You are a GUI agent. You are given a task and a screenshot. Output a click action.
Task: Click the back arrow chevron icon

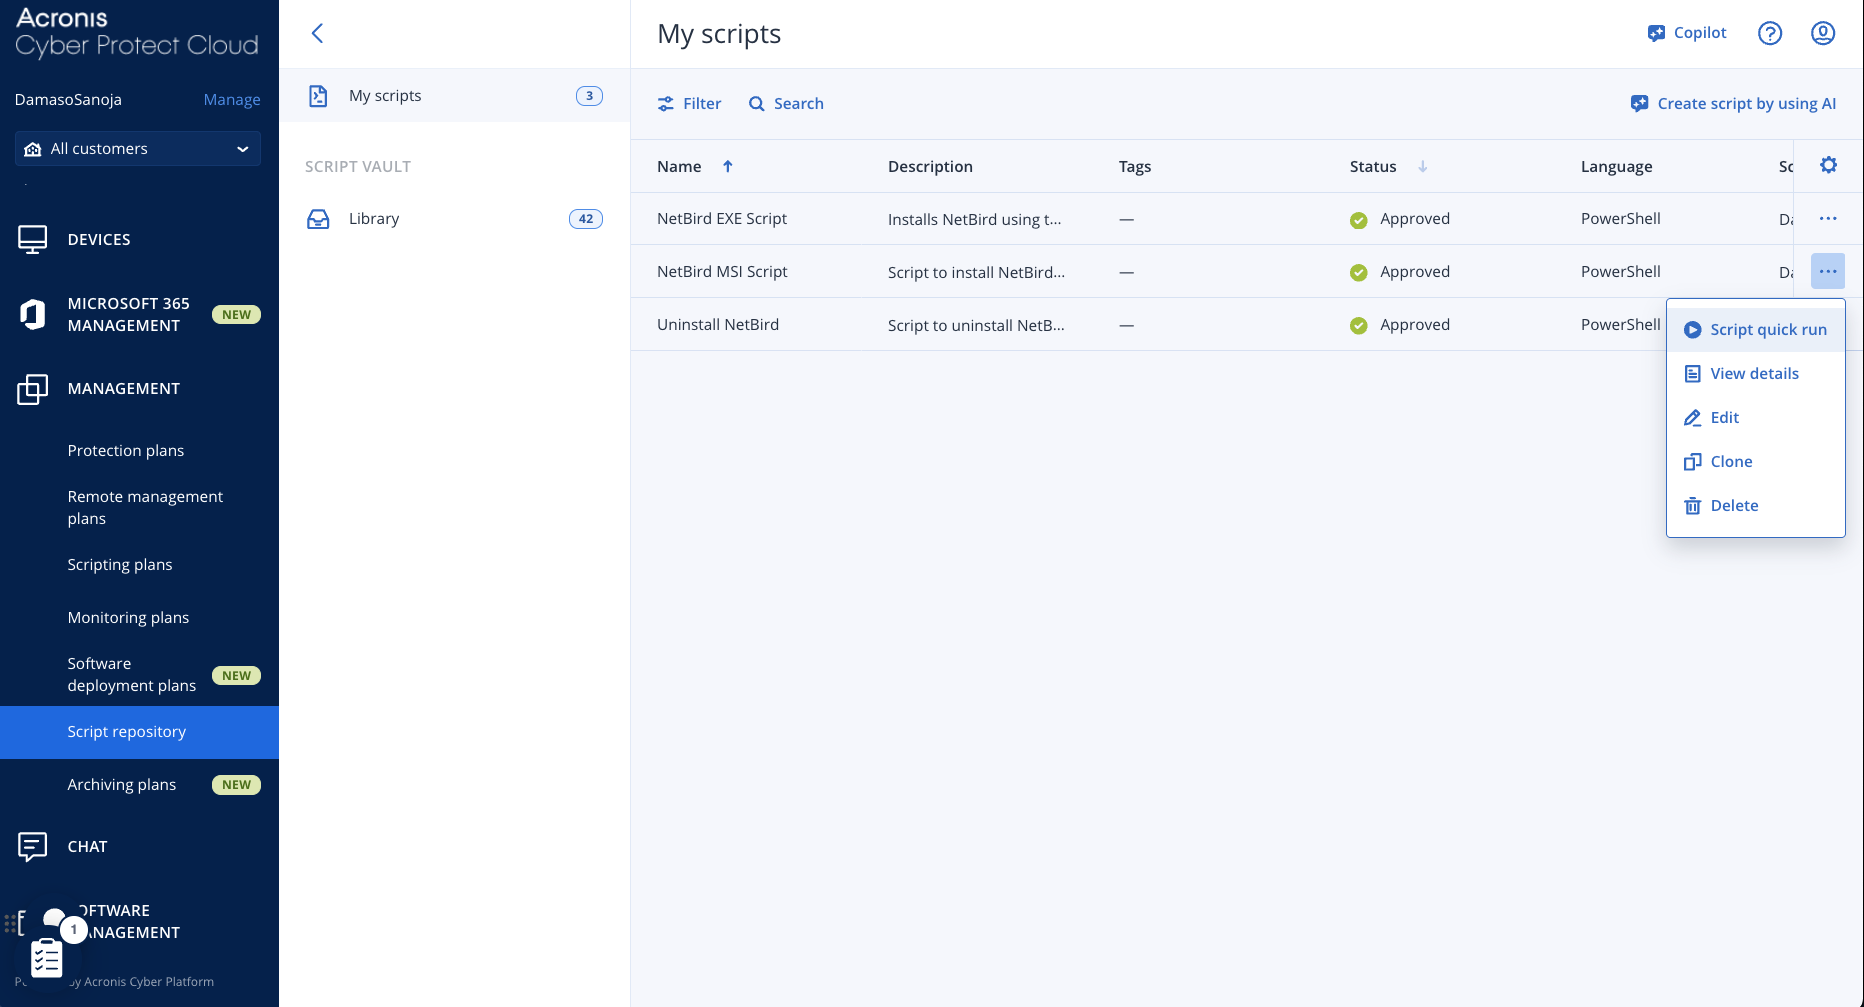317,34
